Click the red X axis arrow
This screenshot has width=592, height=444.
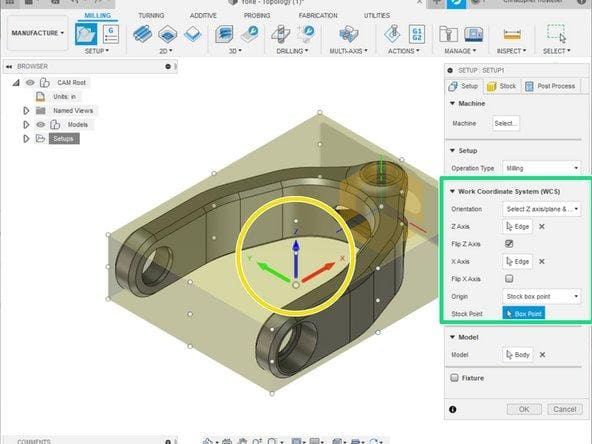click(x=318, y=272)
